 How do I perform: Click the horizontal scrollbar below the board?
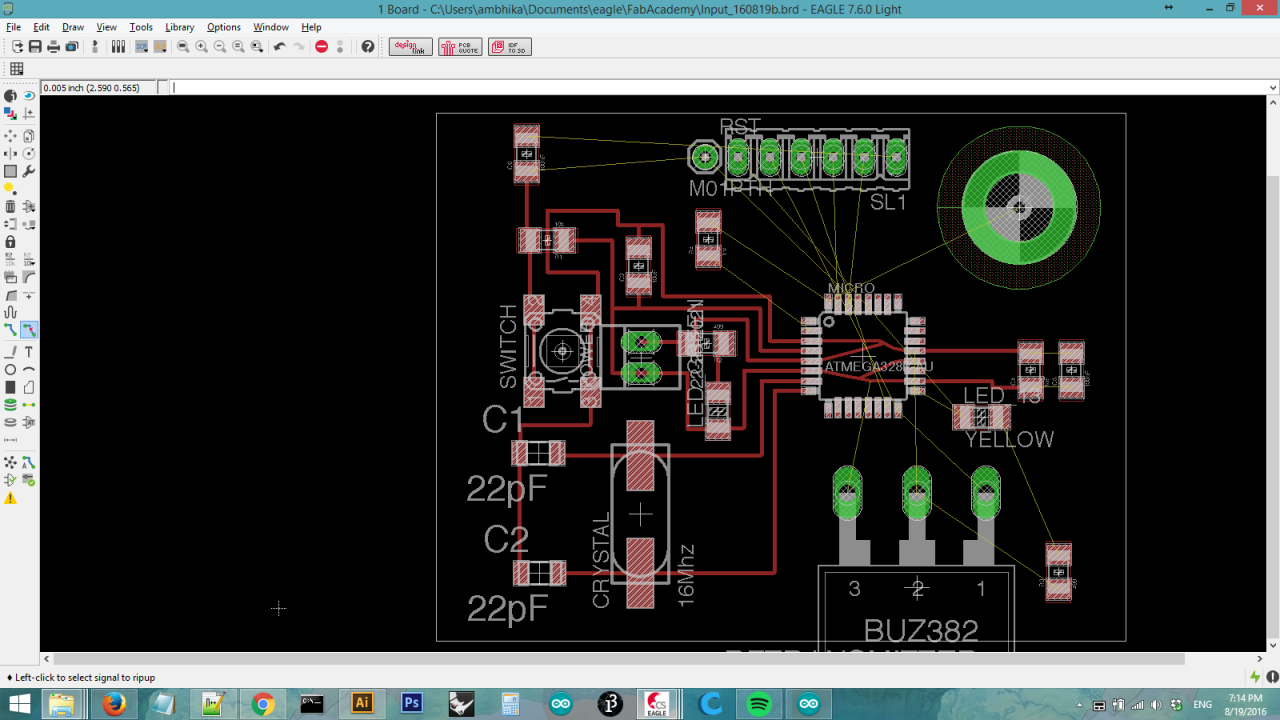pos(619,659)
